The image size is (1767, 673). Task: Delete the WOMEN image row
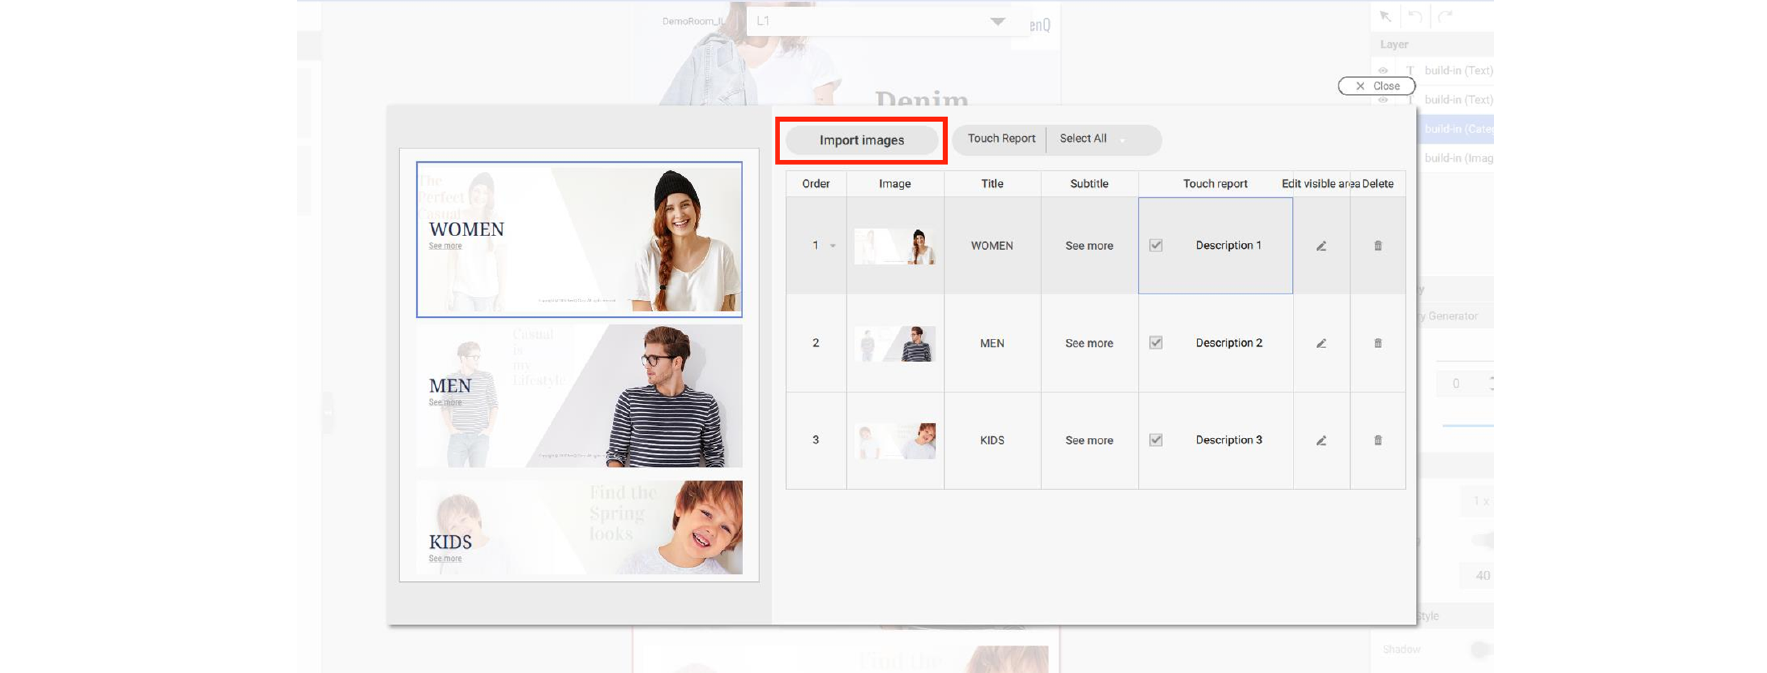1377,246
